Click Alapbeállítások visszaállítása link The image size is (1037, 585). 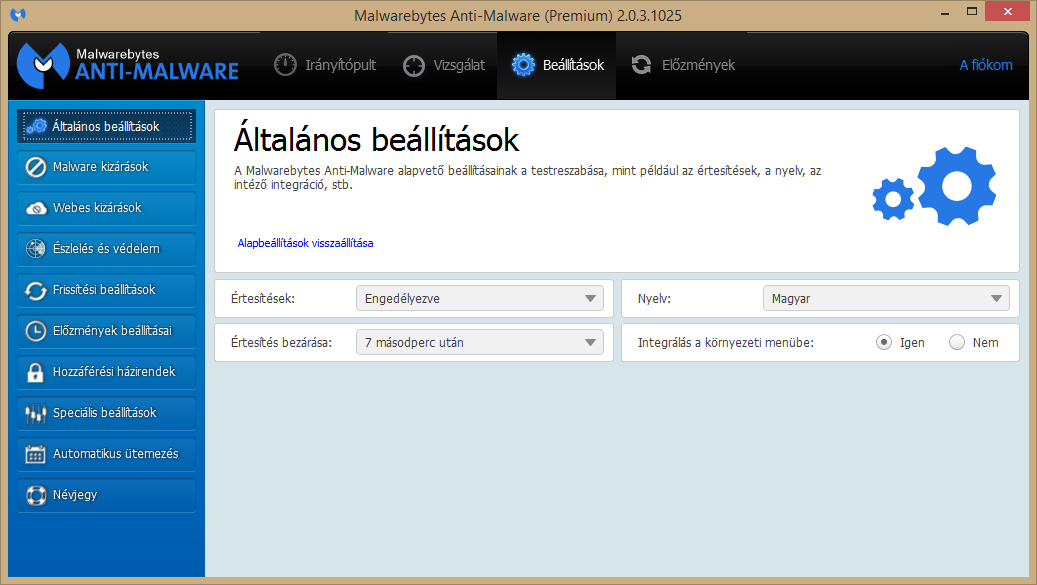[x=306, y=243]
